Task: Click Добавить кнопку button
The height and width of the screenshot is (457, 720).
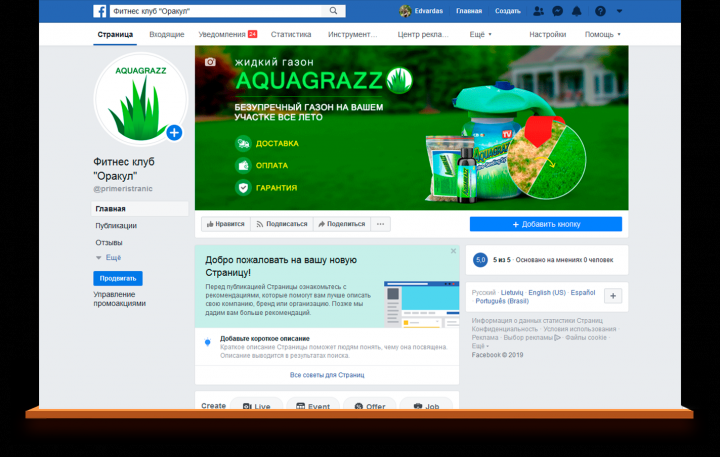Action: coord(546,224)
